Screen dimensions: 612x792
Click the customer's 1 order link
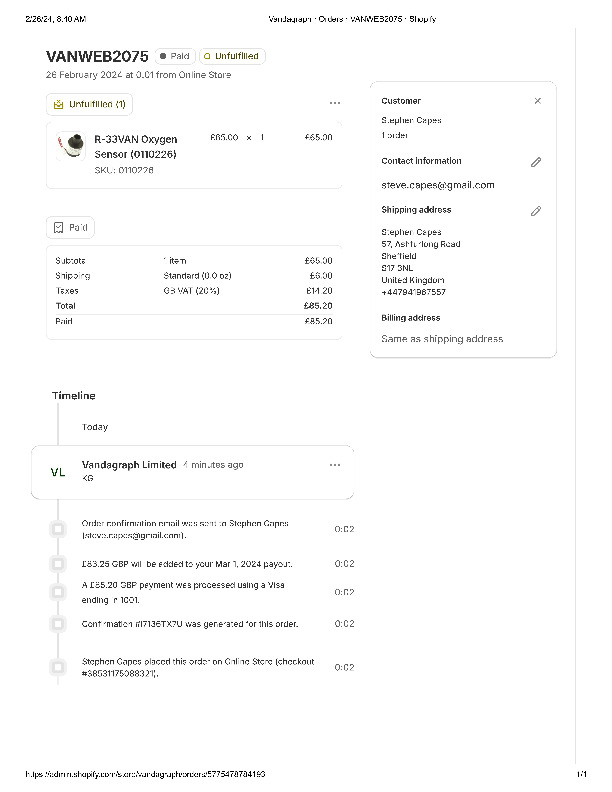click(394, 135)
